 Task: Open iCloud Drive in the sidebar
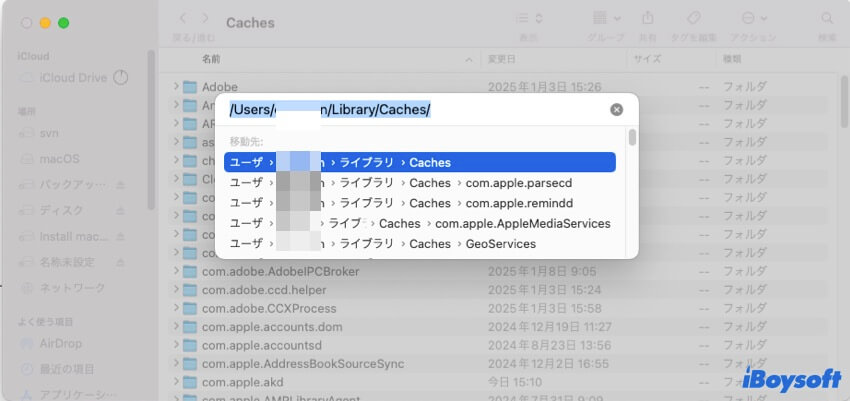[73, 78]
